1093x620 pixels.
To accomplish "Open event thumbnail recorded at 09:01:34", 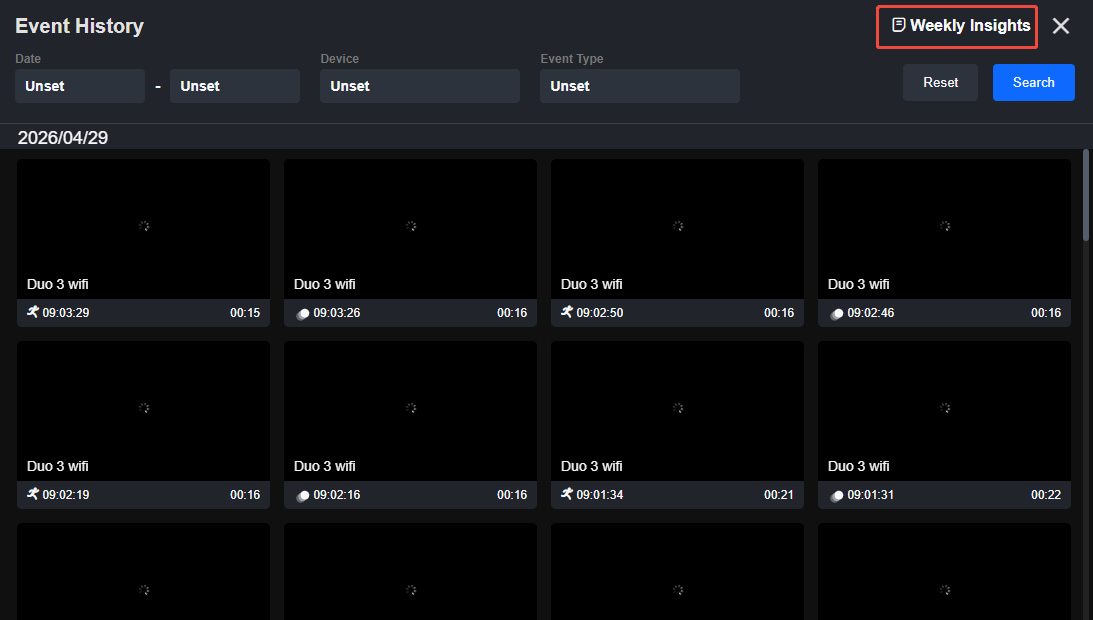I will coord(678,411).
